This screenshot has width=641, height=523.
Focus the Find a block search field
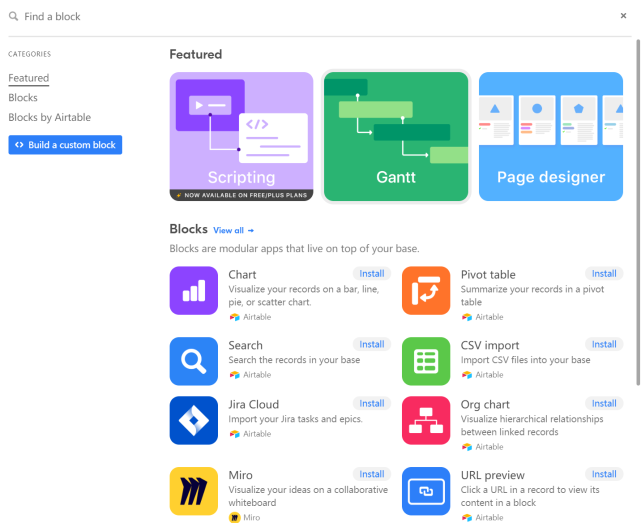pyautogui.click(x=311, y=16)
